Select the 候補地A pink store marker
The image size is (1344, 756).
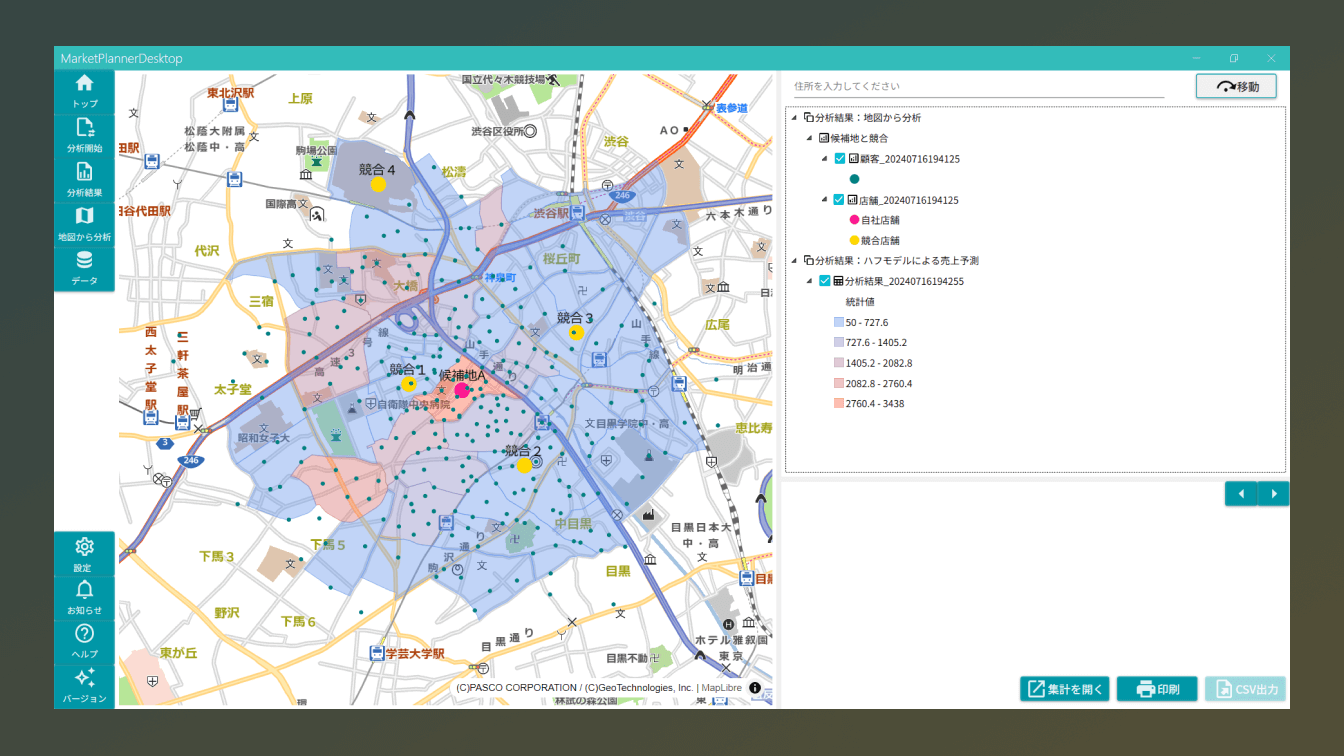pos(462,390)
